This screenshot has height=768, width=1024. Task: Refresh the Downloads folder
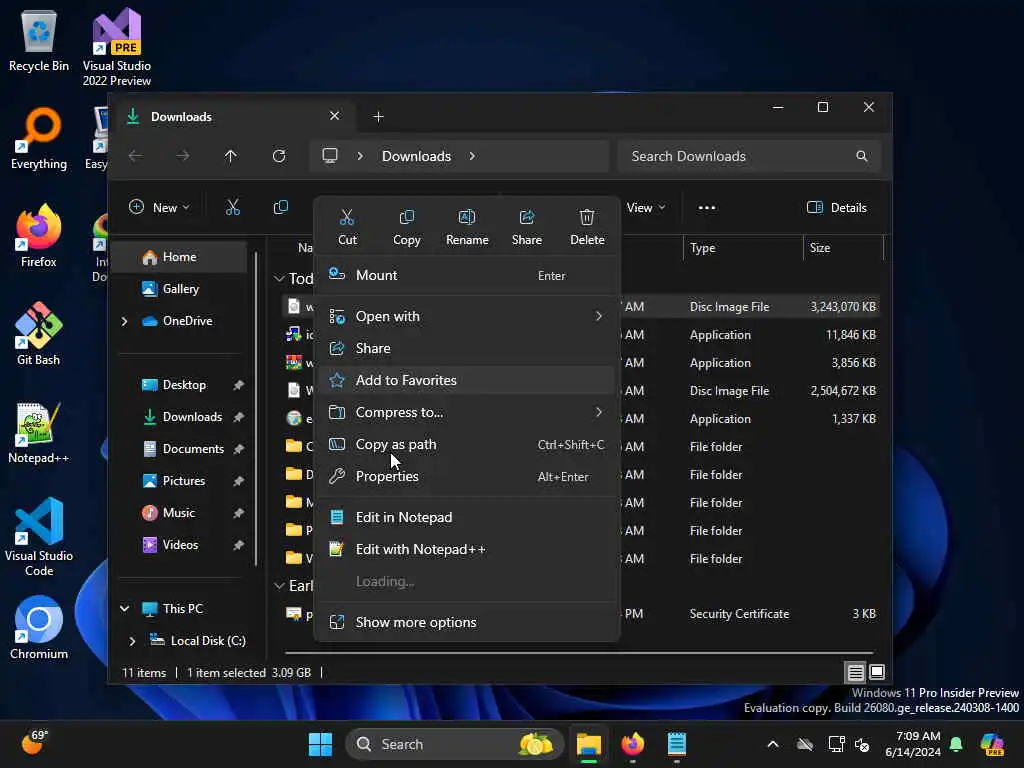tap(279, 156)
